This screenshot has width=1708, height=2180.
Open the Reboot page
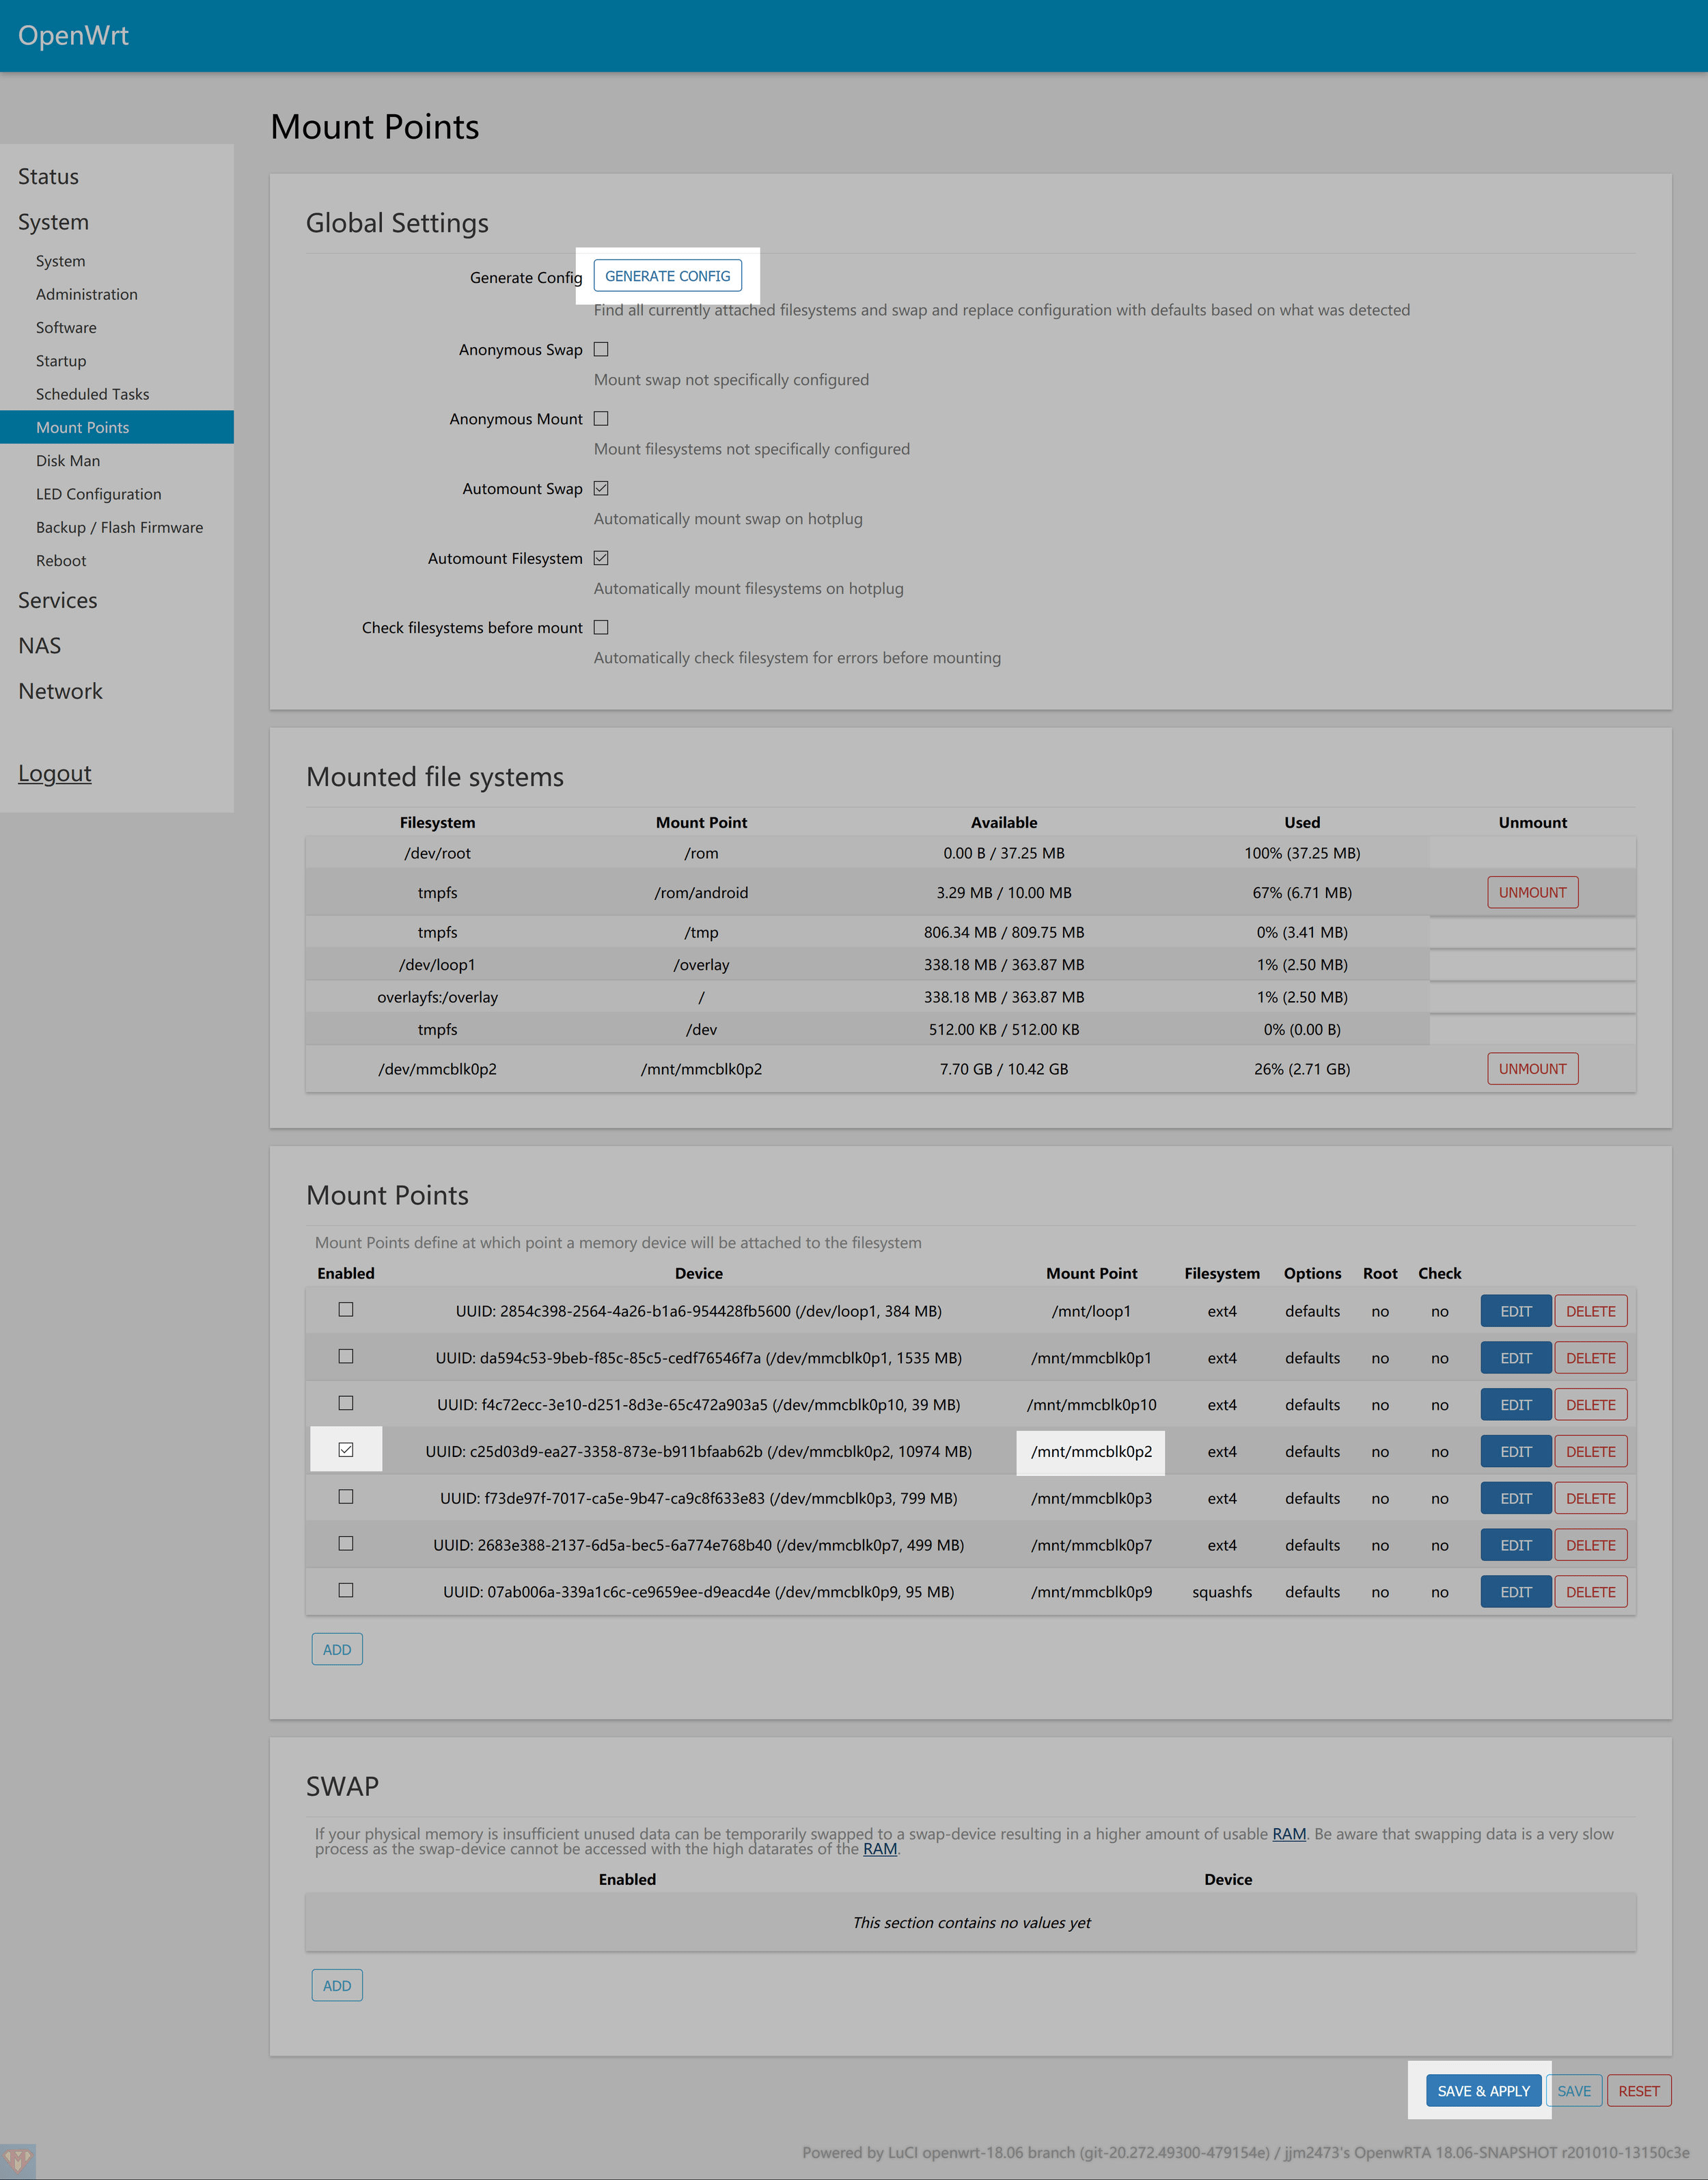(61, 561)
